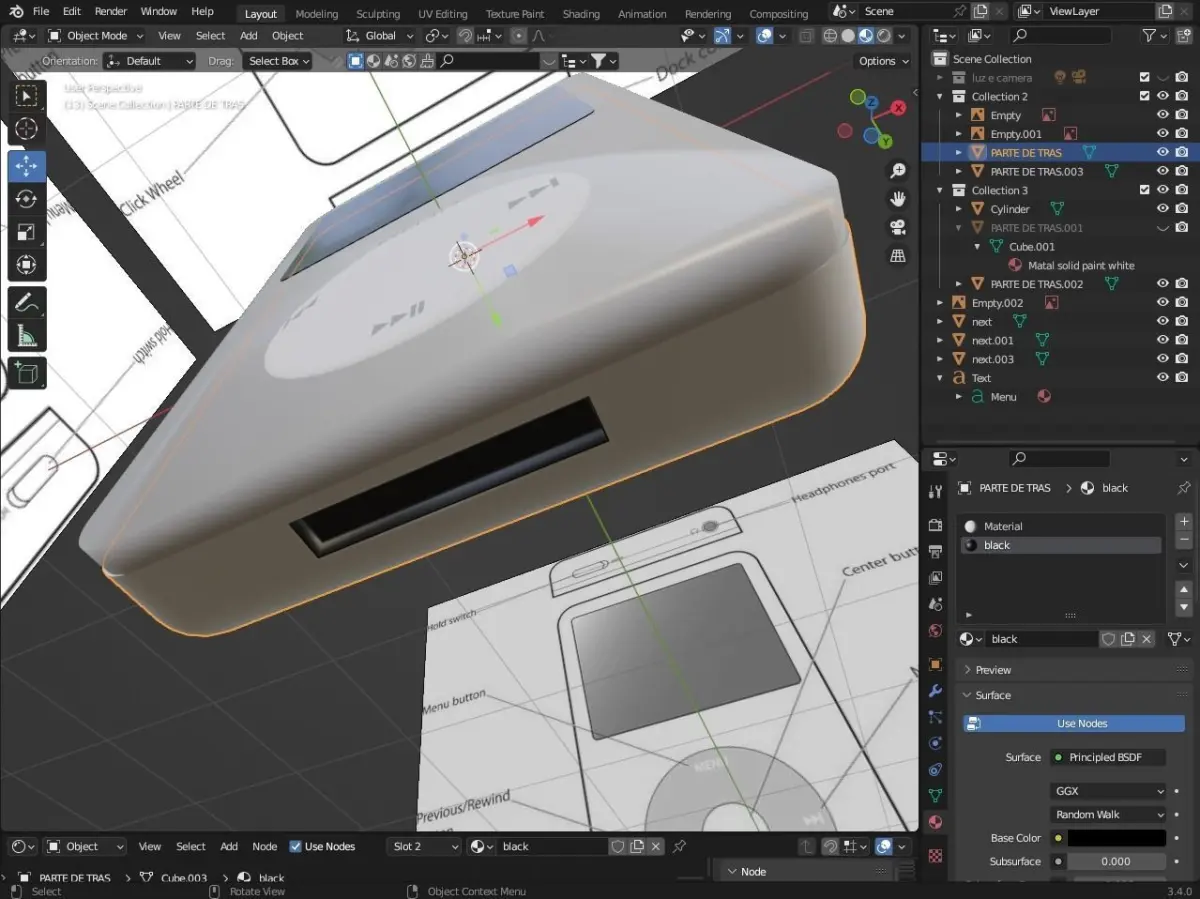Select the Transform tool
The image size is (1200, 899).
click(27, 265)
